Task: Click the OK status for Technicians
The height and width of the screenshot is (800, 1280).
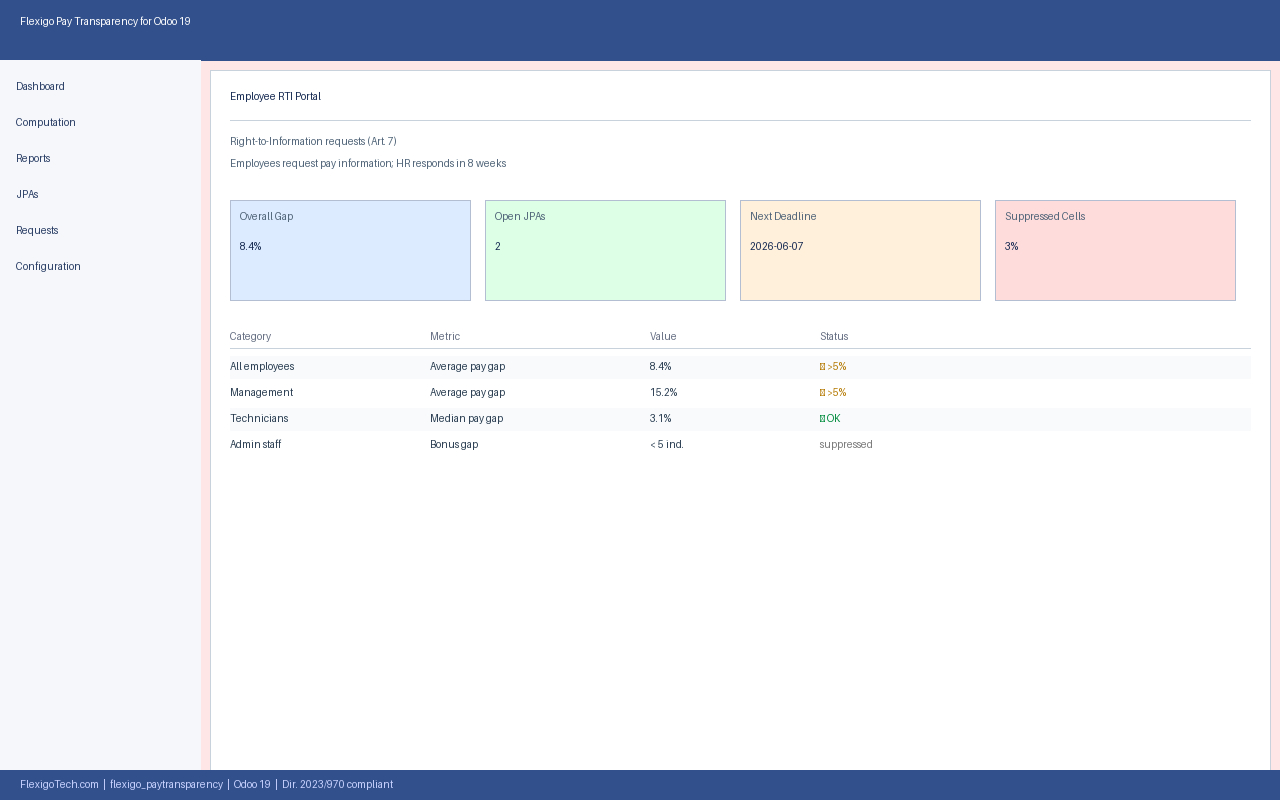Action: tap(830, 419)
